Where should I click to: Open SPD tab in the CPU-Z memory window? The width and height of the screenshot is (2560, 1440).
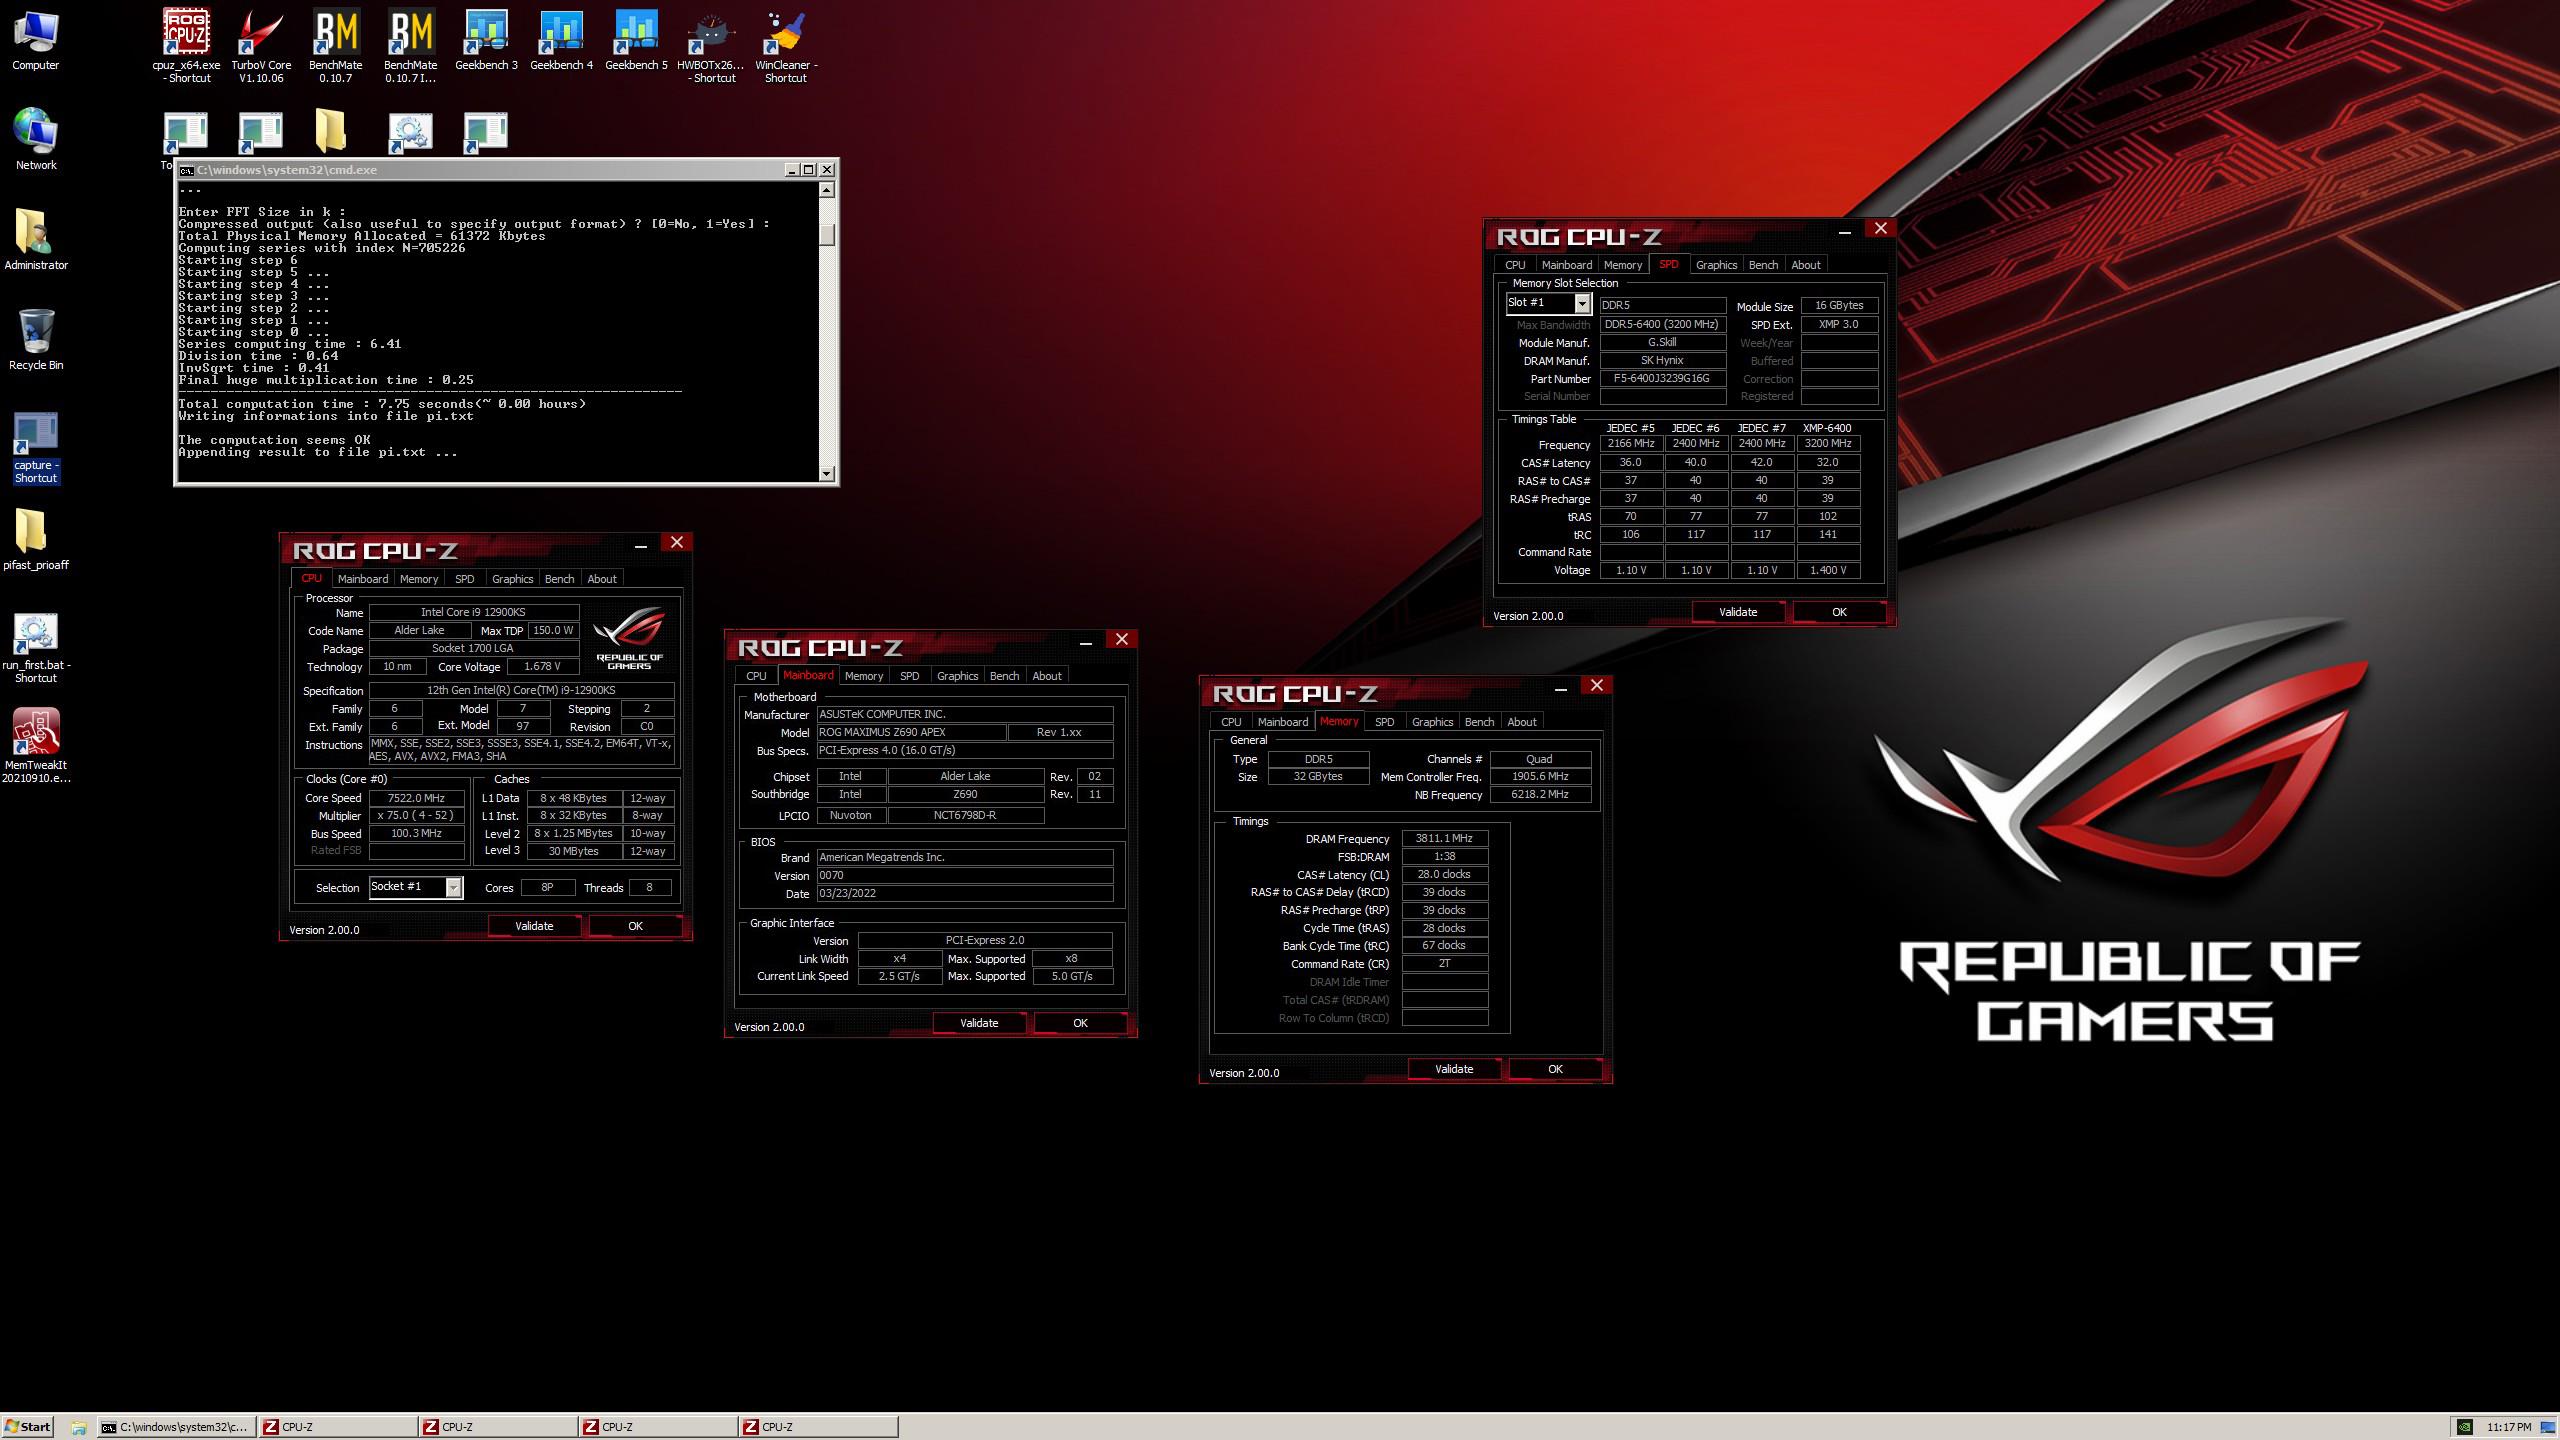1384,722
